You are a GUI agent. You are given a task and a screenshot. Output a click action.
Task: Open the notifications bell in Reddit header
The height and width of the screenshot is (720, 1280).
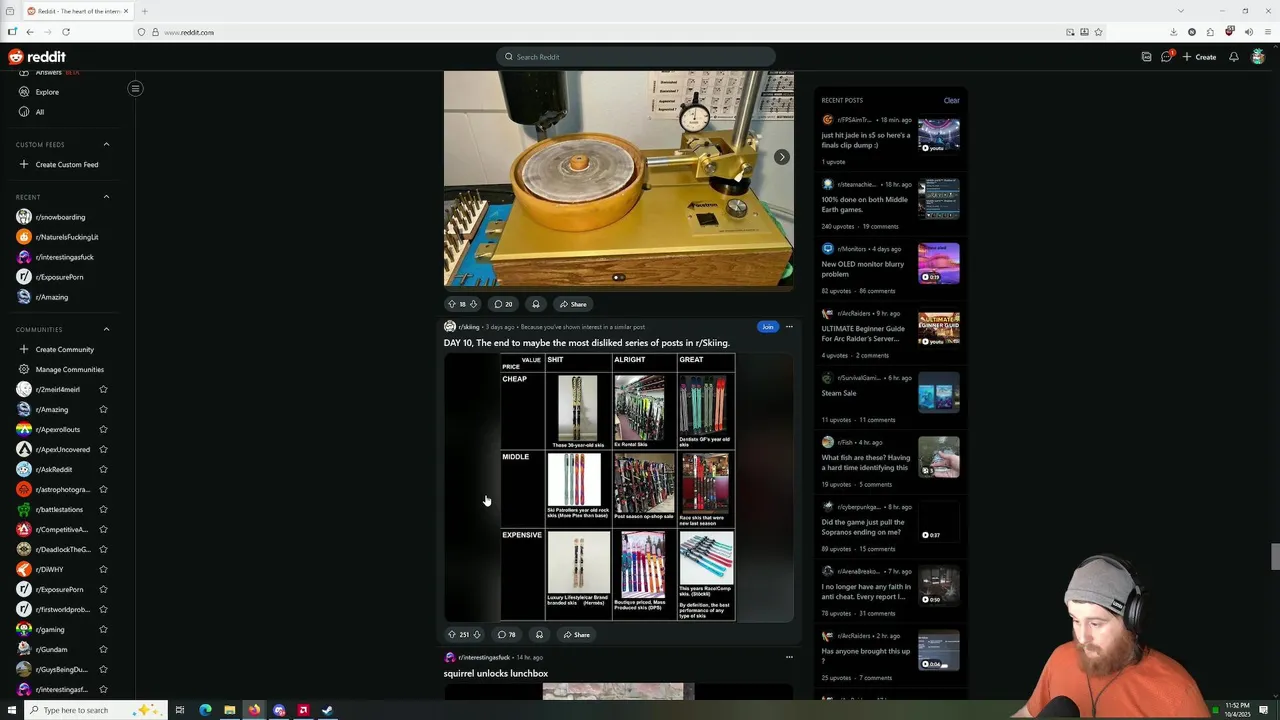1233,57
